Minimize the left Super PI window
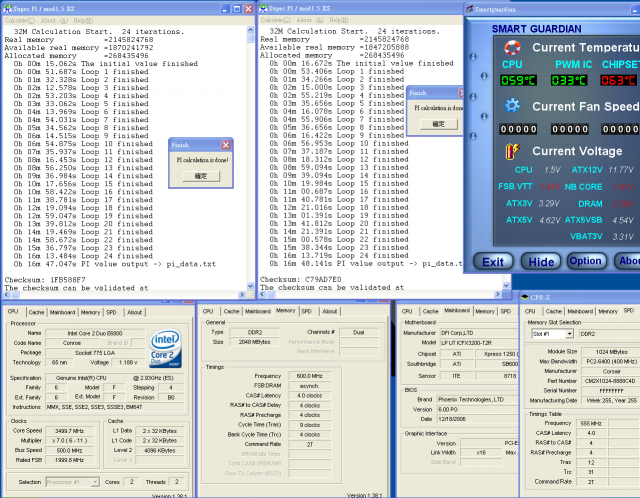640x498 pixels. (x=225, y=9)
